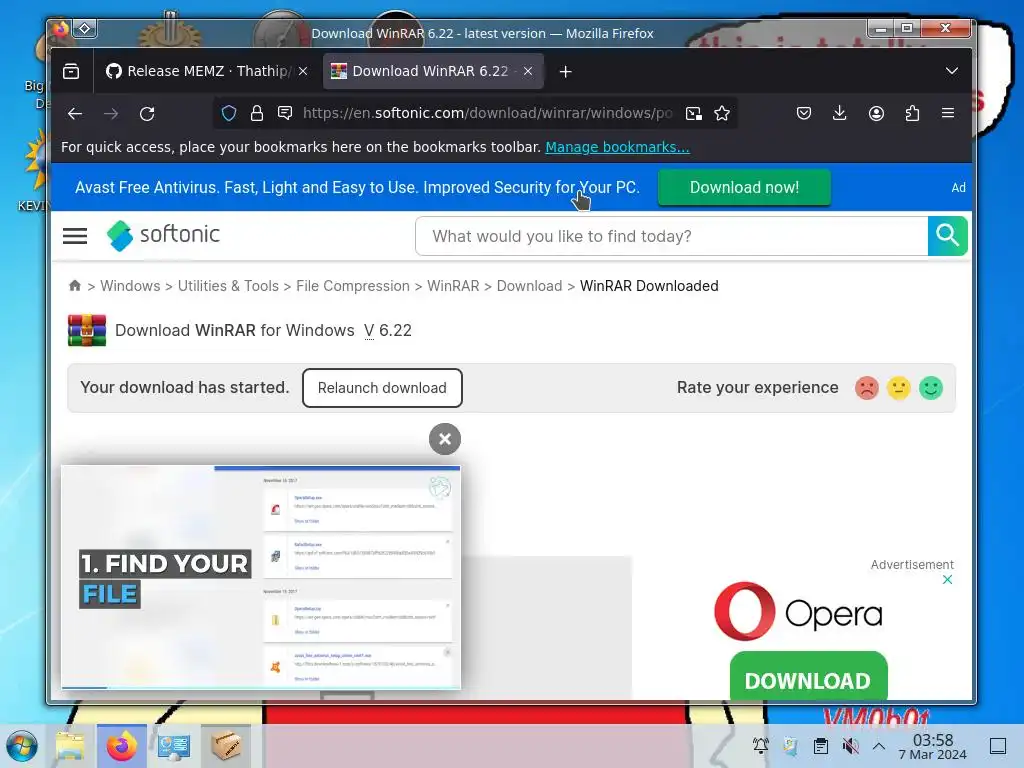Viewport: 1024px width, 768px height.
Task: Bookmark this page with the star icon
Action: [722, 114]
